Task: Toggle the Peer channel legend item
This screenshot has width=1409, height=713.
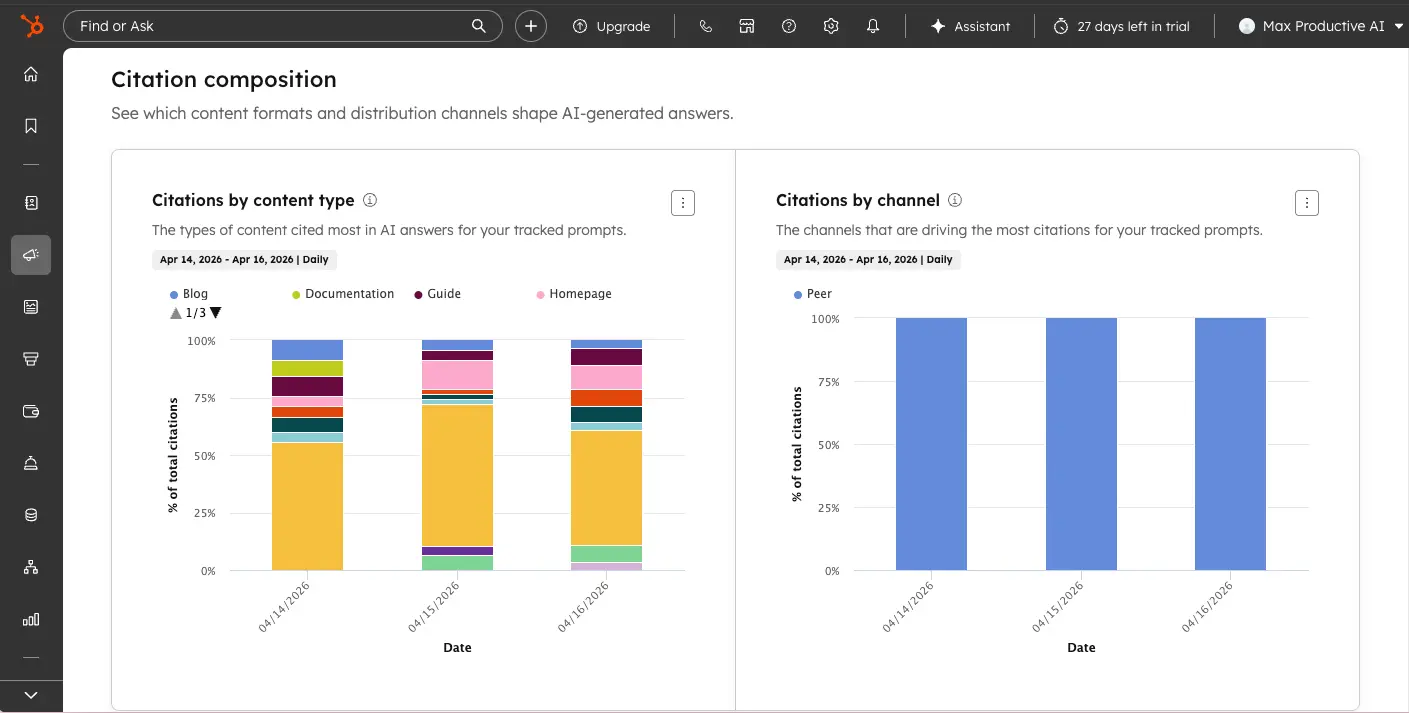Action: tap(814, 293)
